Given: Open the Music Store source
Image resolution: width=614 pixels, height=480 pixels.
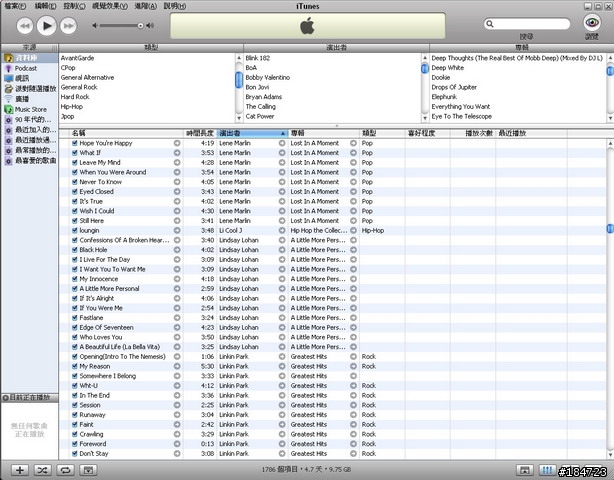Looking at the screenshot, I should tap(31, 109).
